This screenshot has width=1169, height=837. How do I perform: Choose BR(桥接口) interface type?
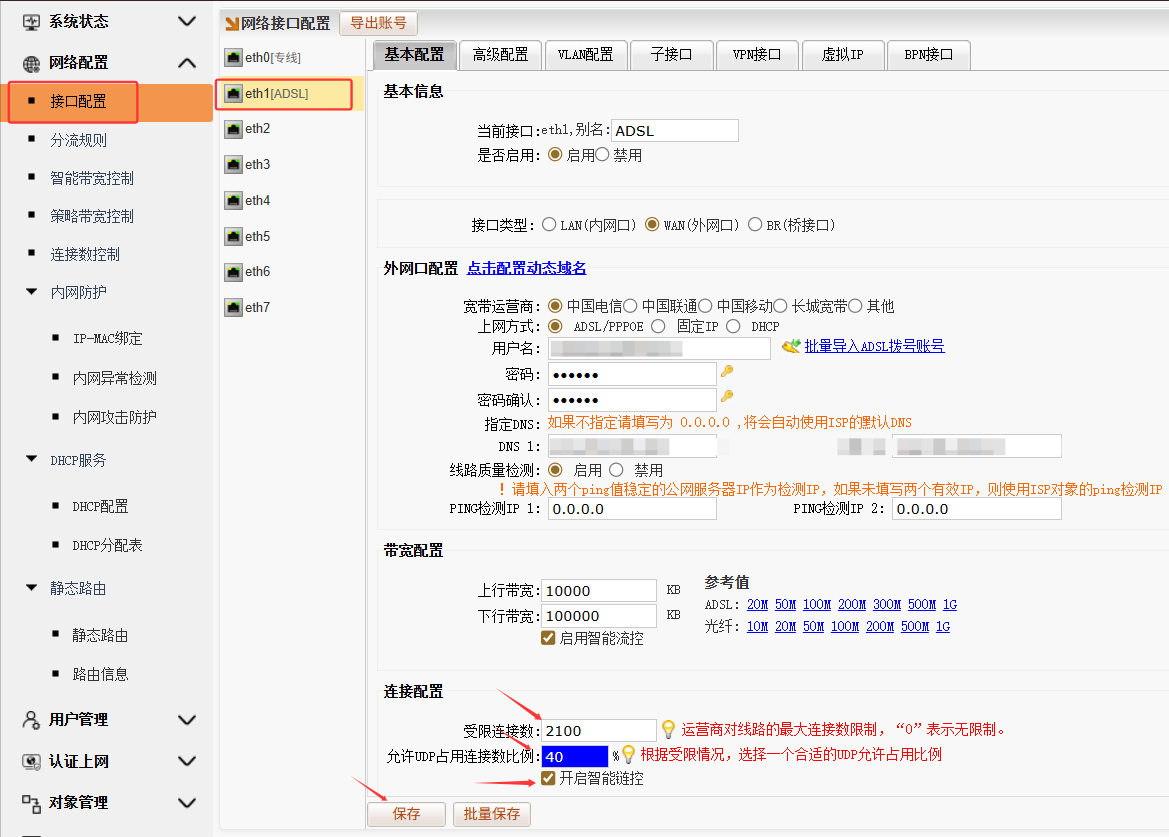point(755,224)
